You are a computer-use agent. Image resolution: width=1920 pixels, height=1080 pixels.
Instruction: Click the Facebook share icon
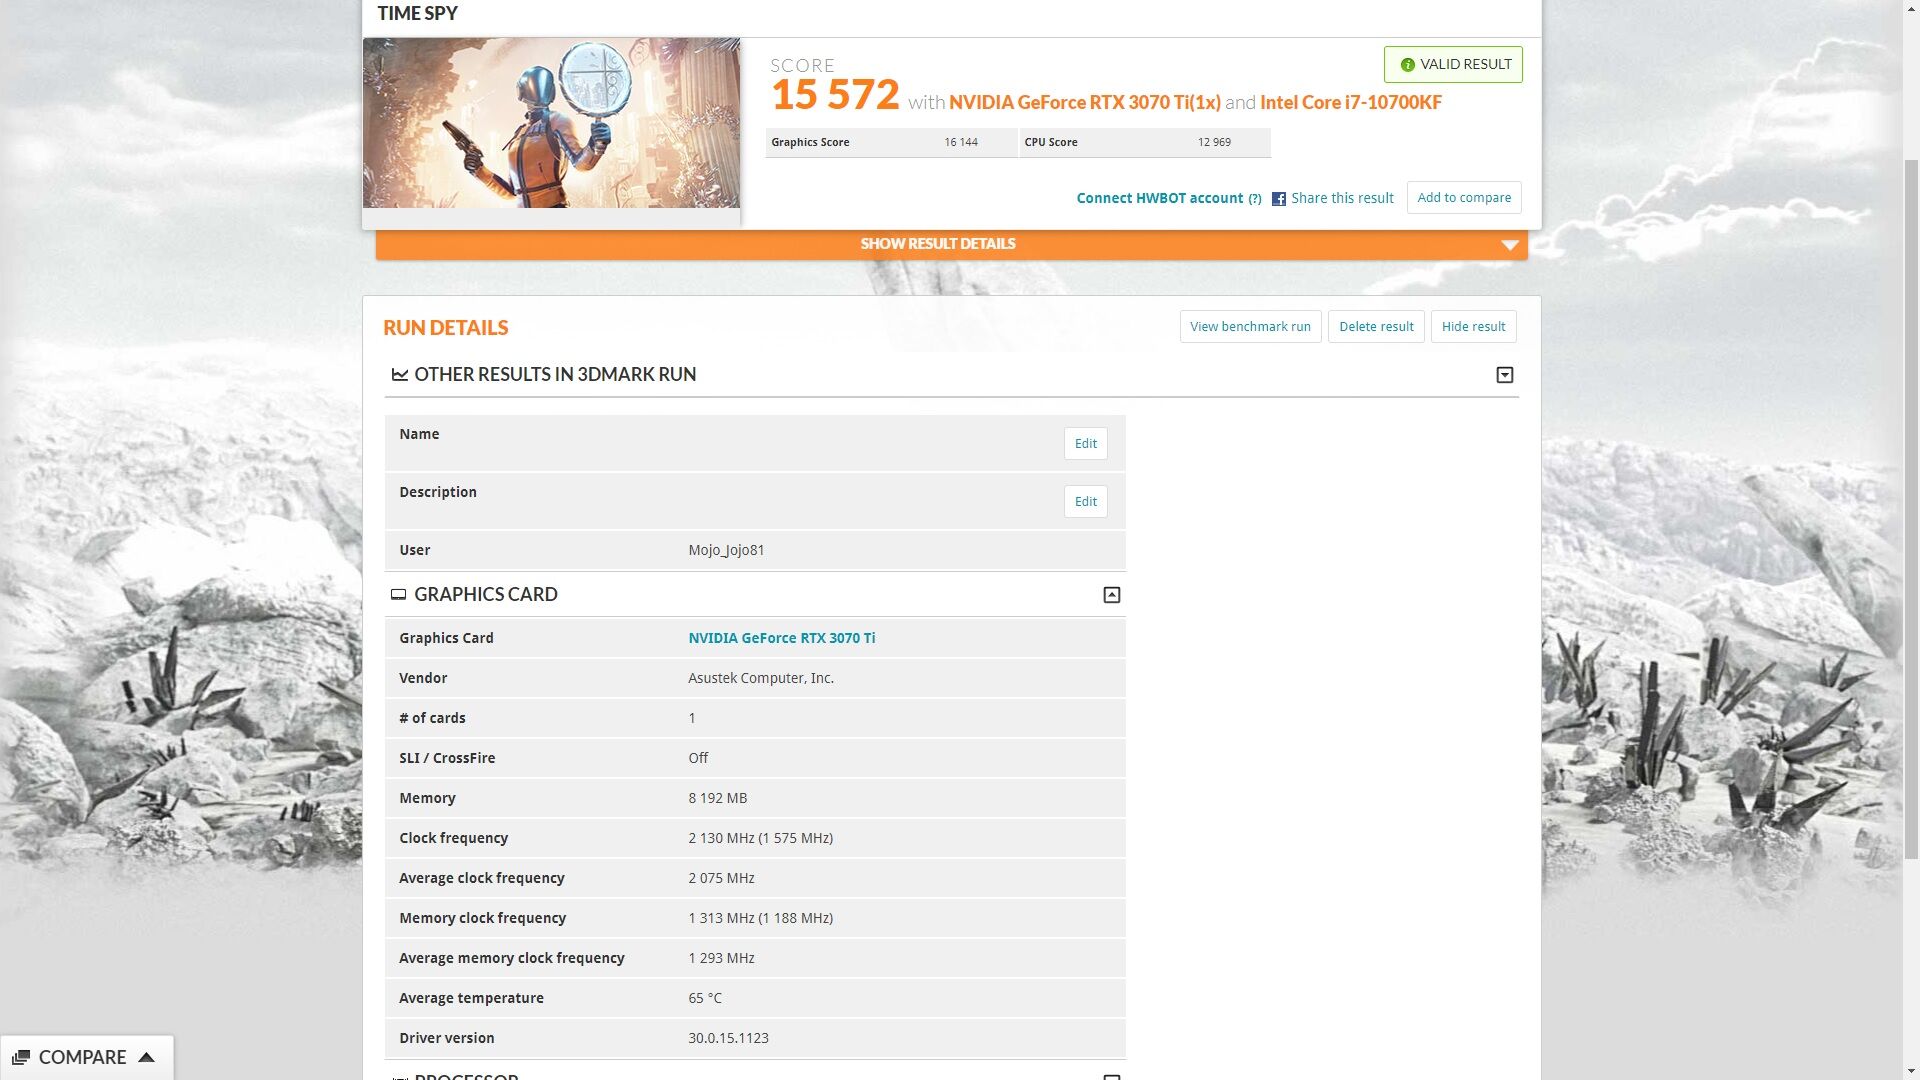tap(1278, 199)
